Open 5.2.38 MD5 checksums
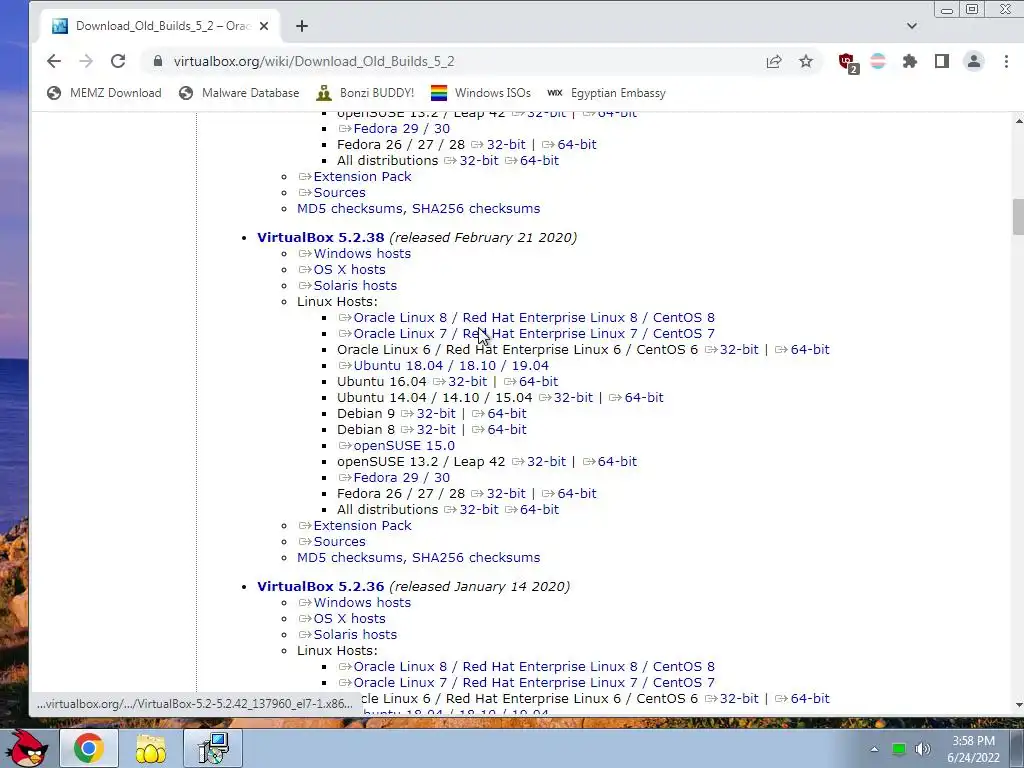Screen dimensions: 1024x768 coord(350,558)
